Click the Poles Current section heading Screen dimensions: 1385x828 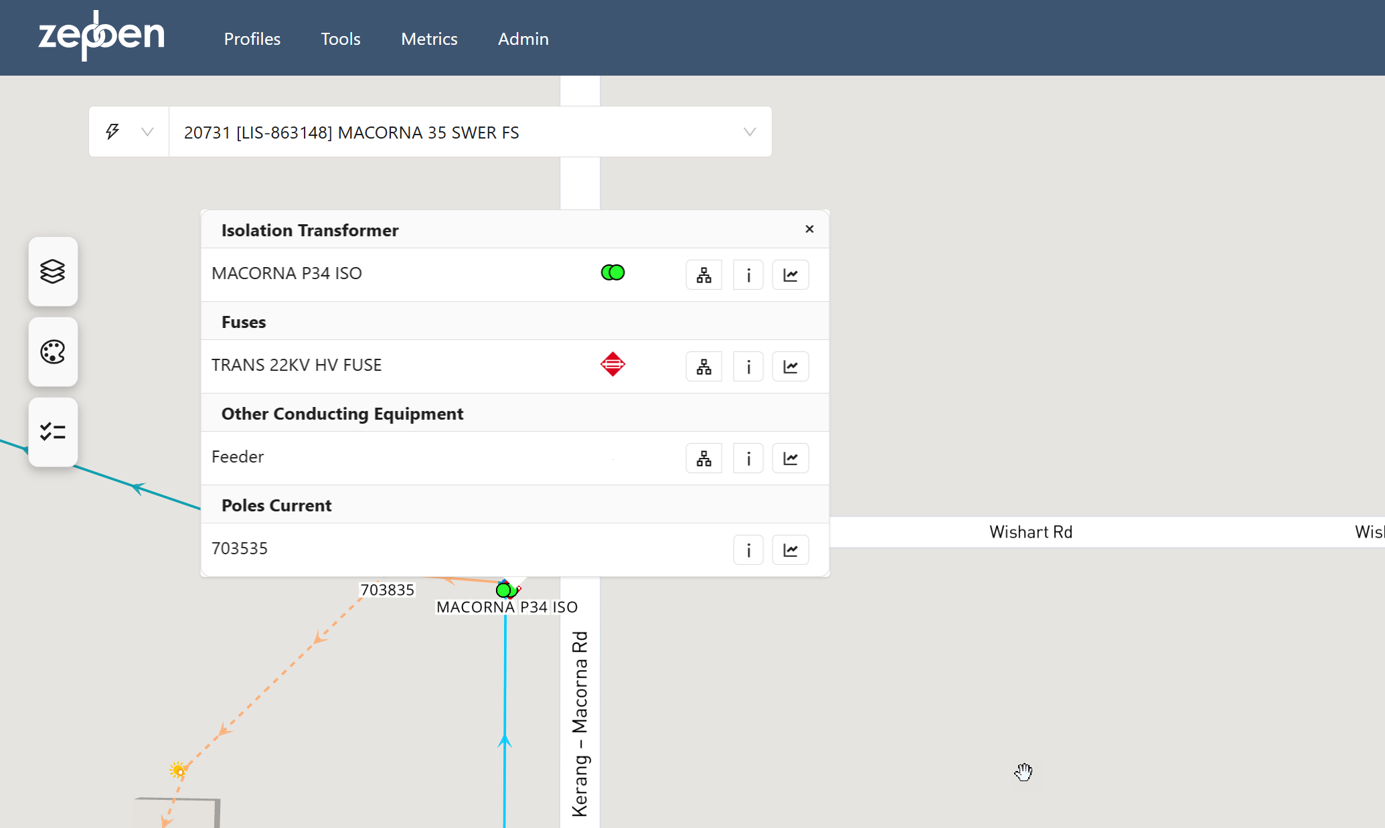tap(276, 505)
